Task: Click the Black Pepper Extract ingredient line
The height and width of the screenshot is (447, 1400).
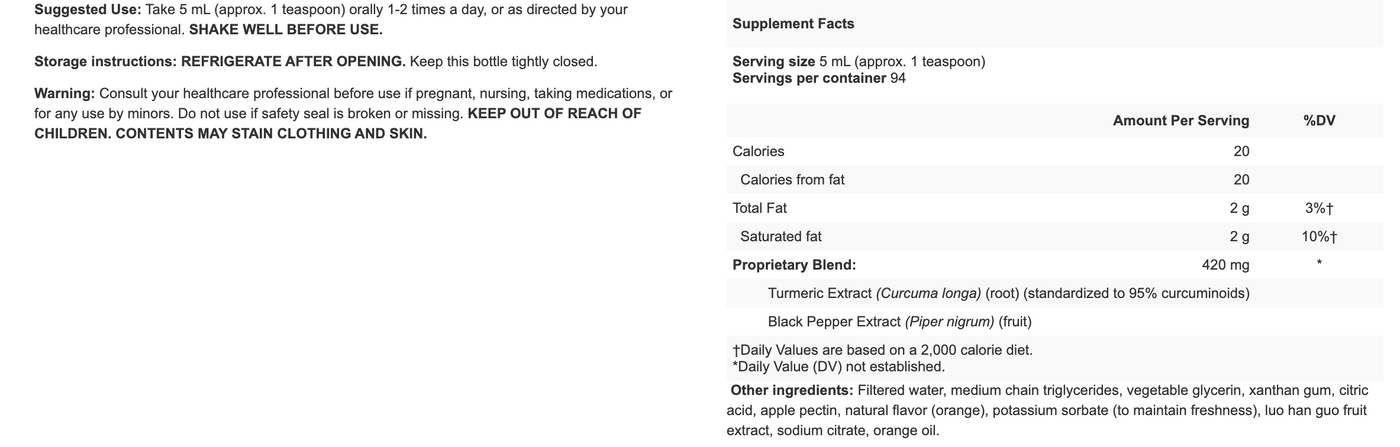Action: [899, 322]
